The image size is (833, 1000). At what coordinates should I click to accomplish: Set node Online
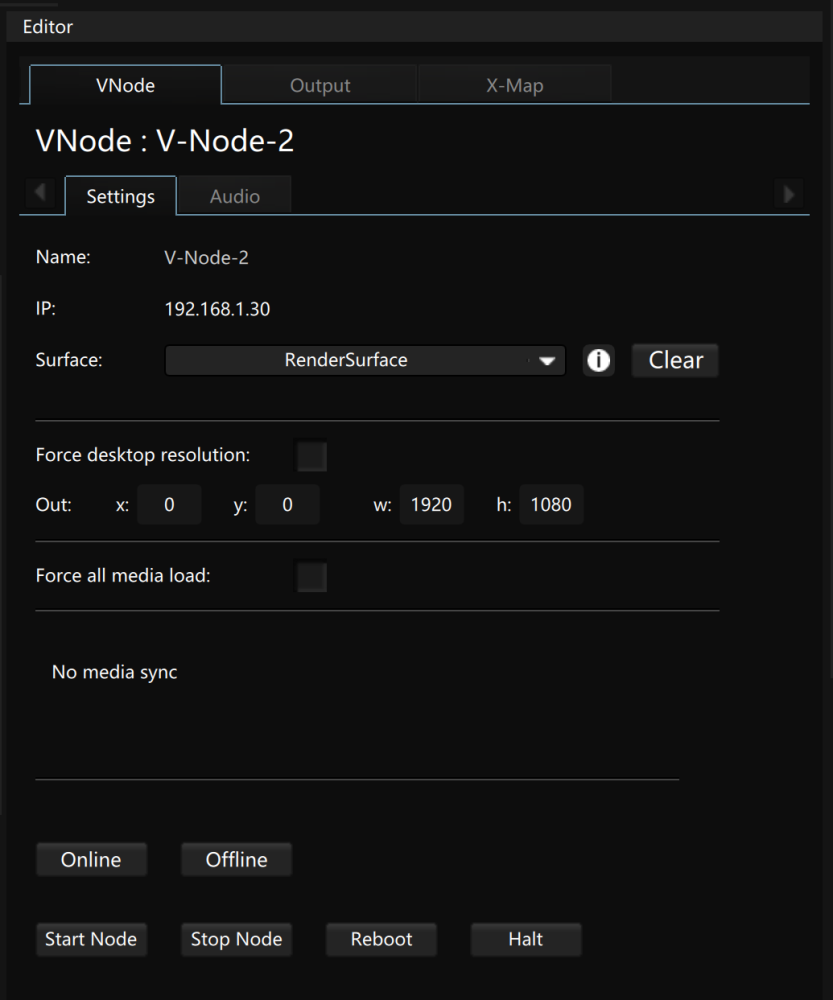point(91,860)
